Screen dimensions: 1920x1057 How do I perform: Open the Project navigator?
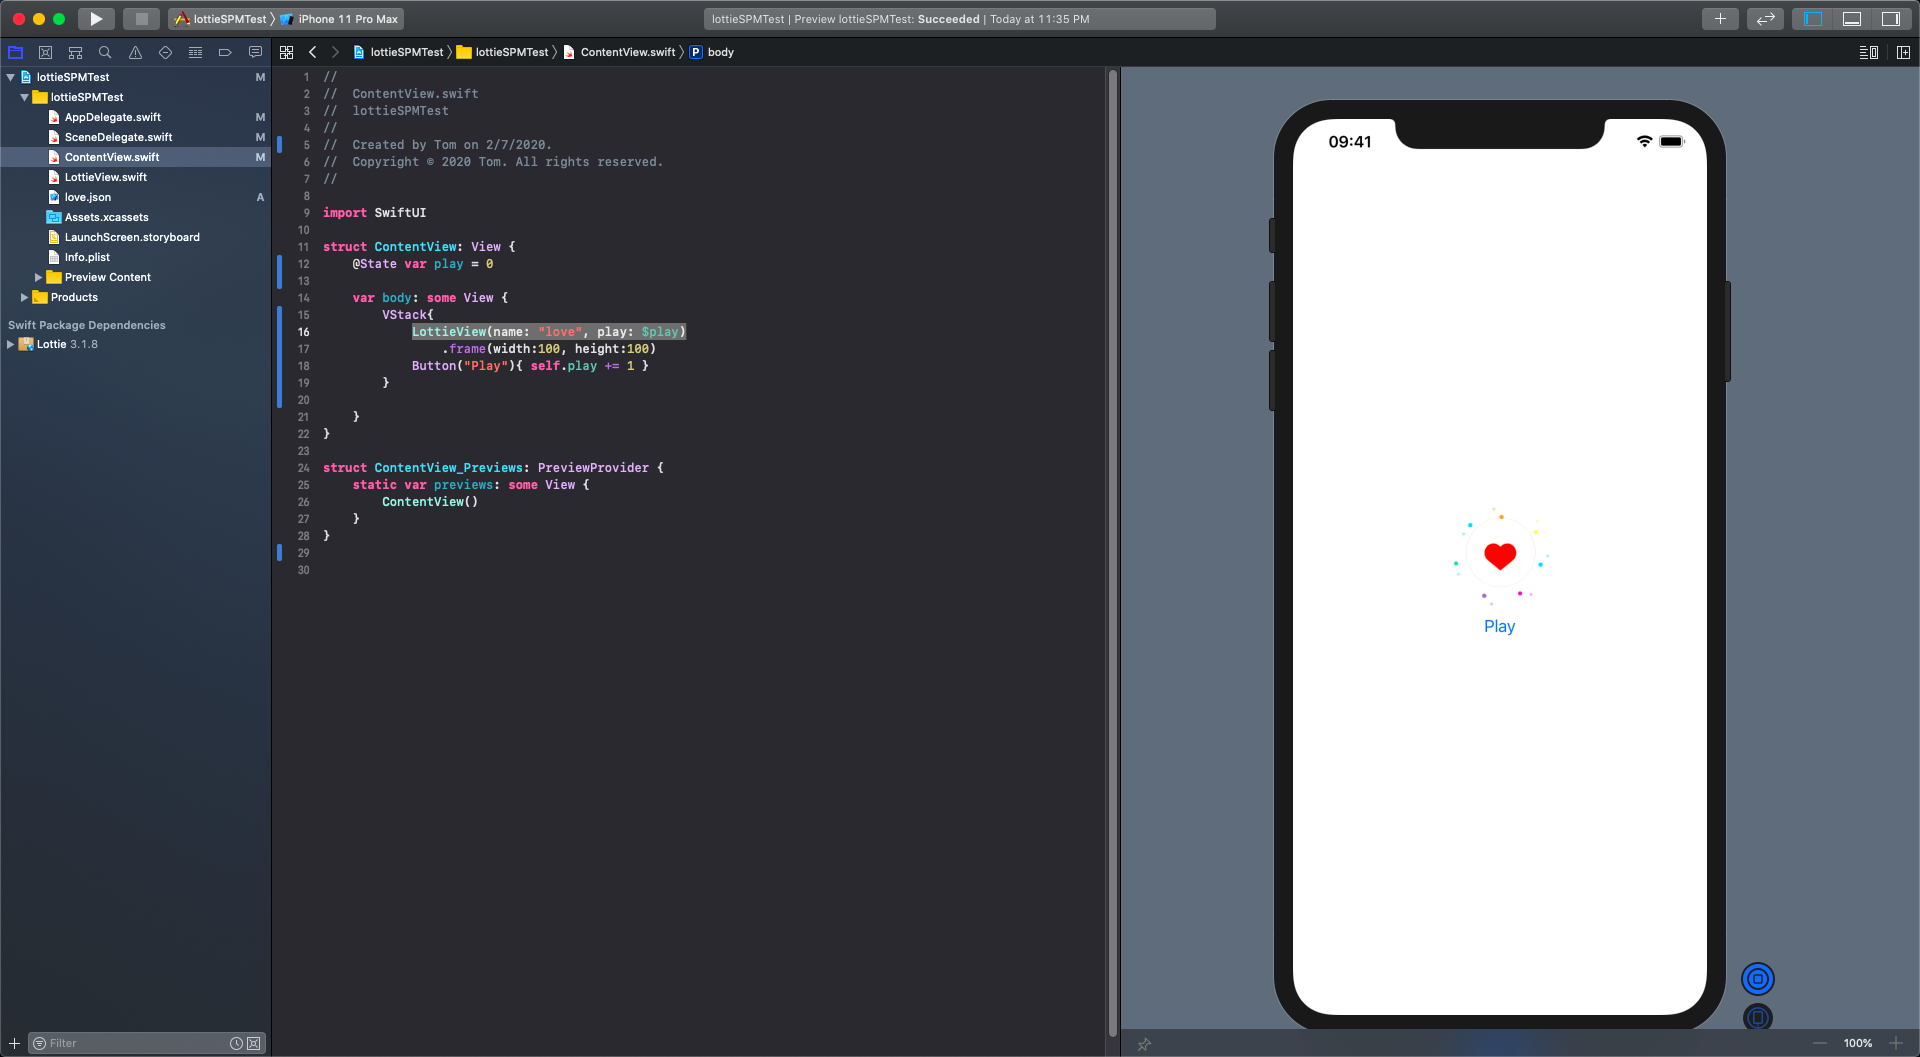[x=15, y=52]
